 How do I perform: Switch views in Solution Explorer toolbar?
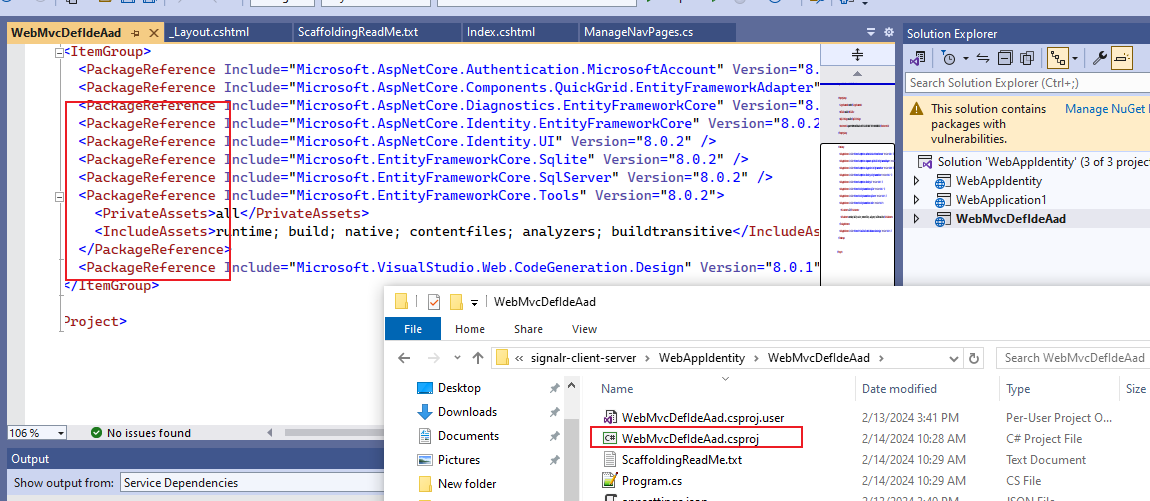pos(918,57)
